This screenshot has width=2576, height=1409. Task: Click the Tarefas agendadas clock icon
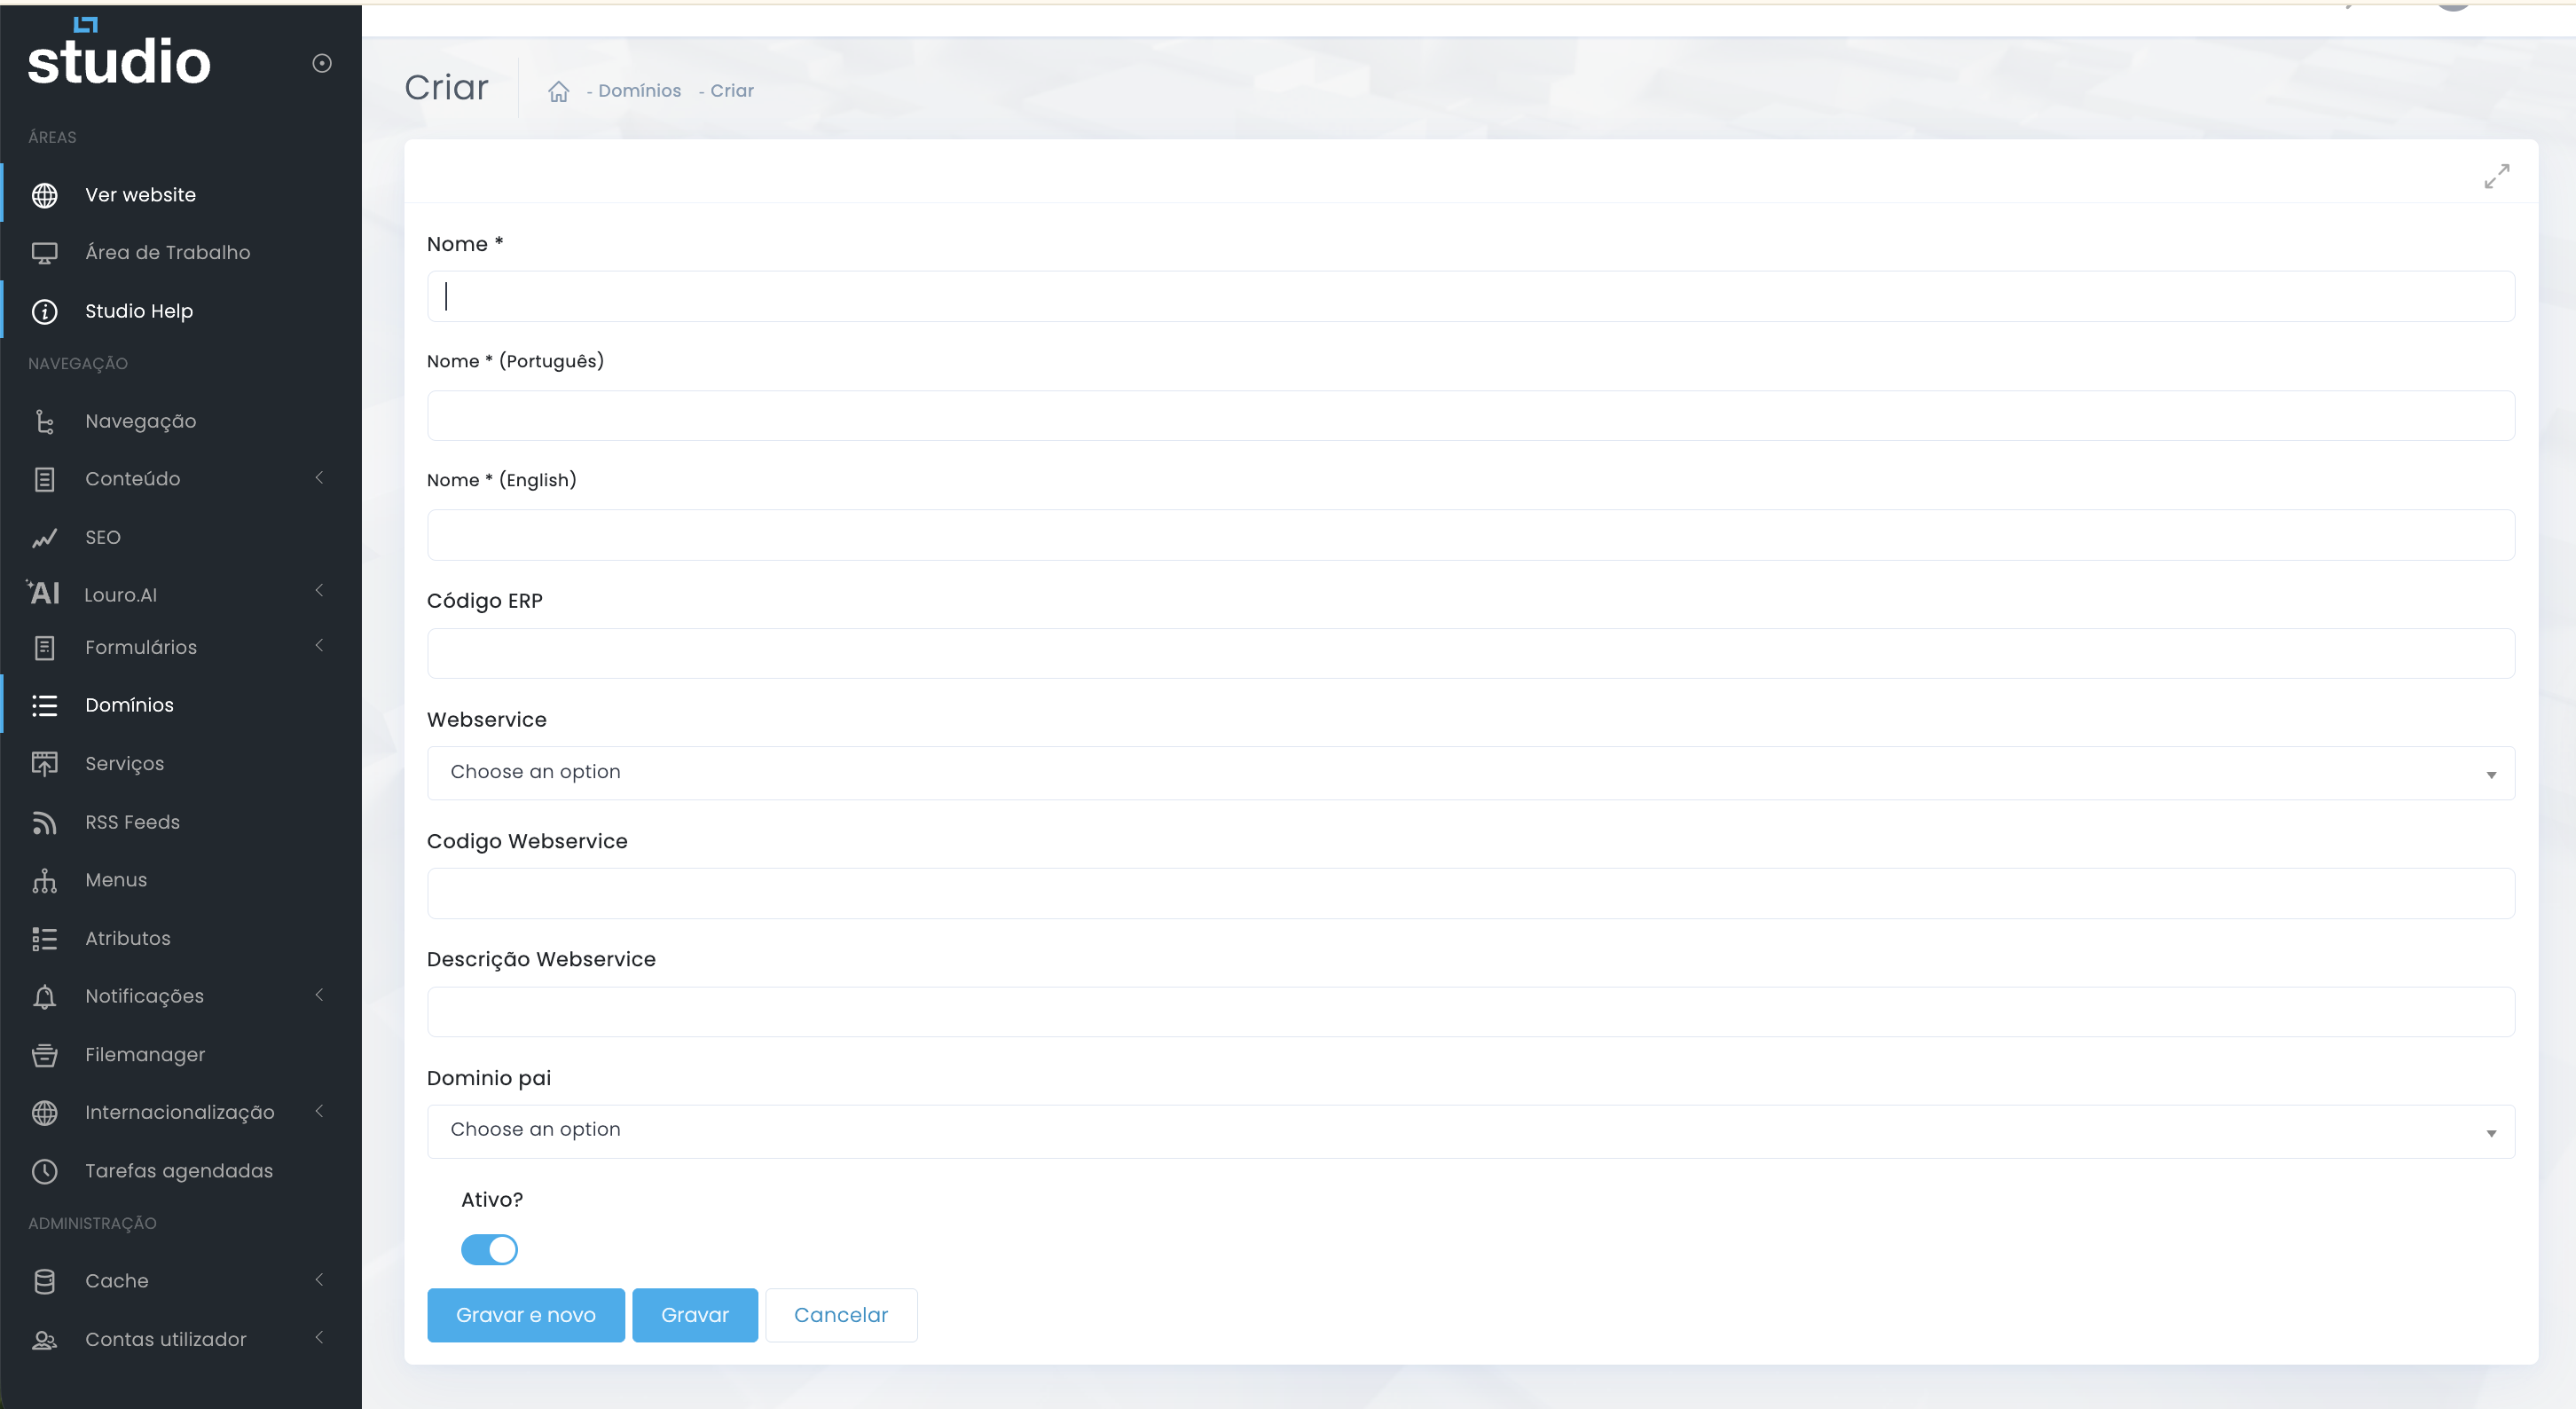(45, 1170)
